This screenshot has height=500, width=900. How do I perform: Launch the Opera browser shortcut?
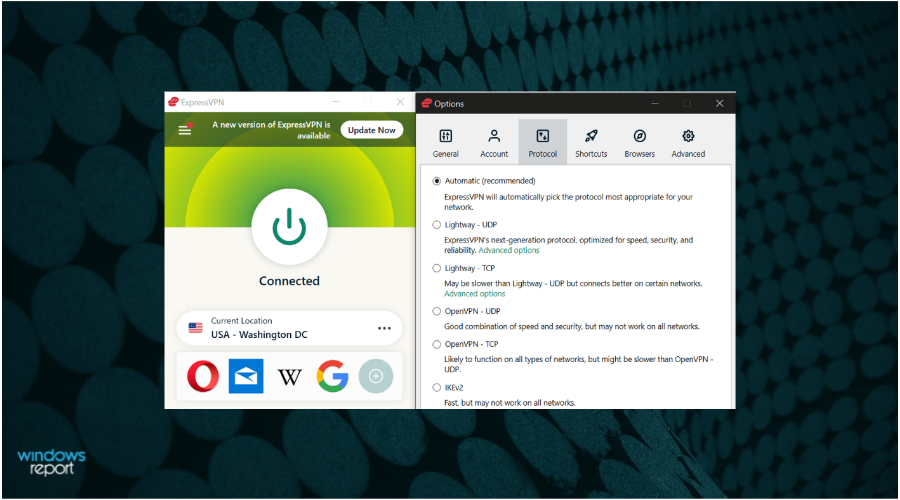[x=203, y=376]
